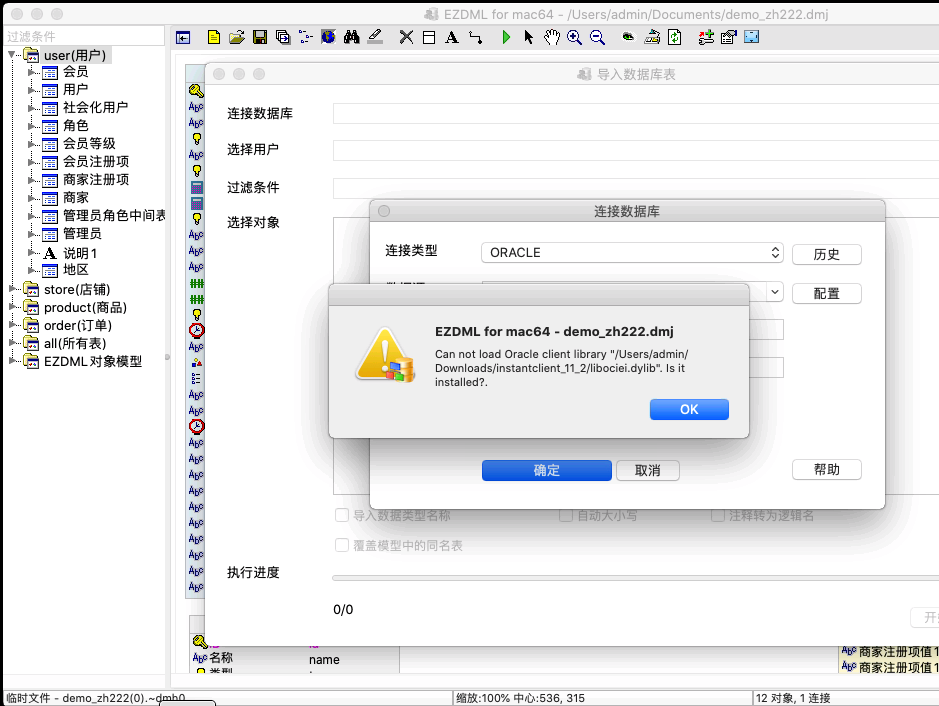Screen dimensions: 939x706
Task: Click the fit-to-screen blue icon
Action: click(752, 37)
